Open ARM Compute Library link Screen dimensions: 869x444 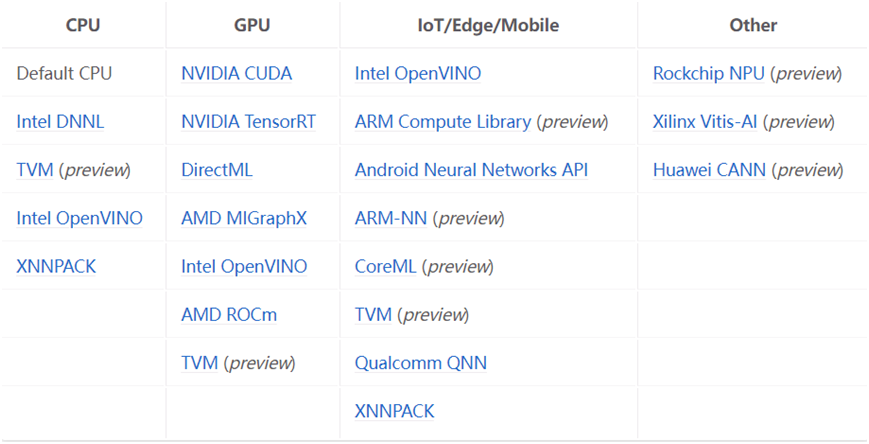(x=443, y=121)
